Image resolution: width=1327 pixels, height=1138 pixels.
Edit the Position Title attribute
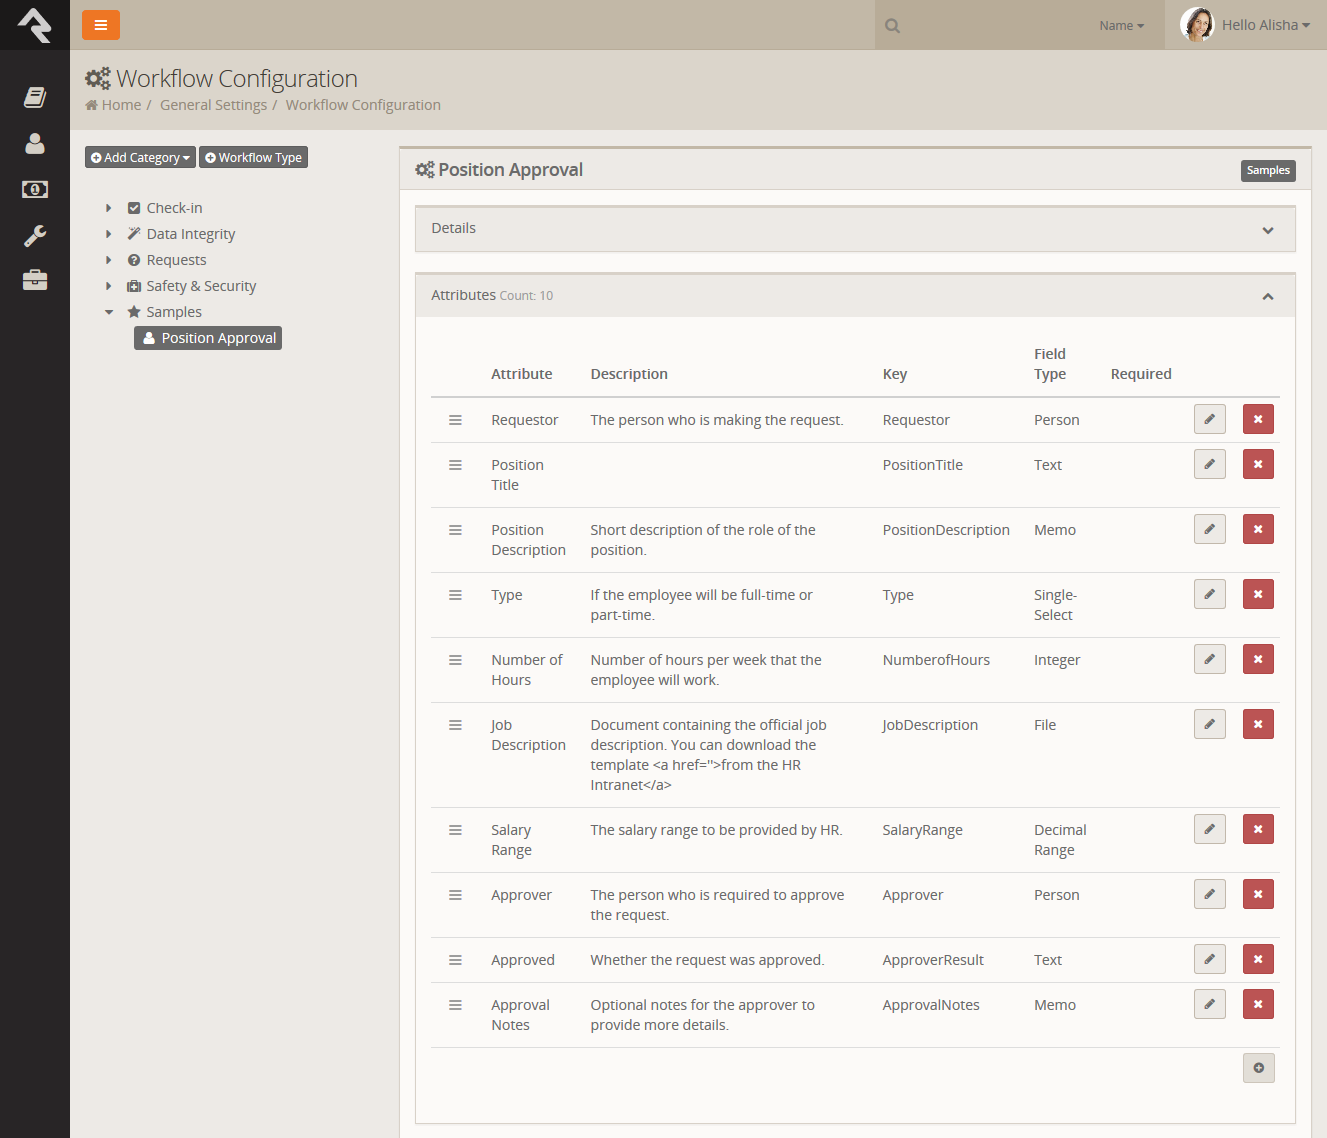1210,464
